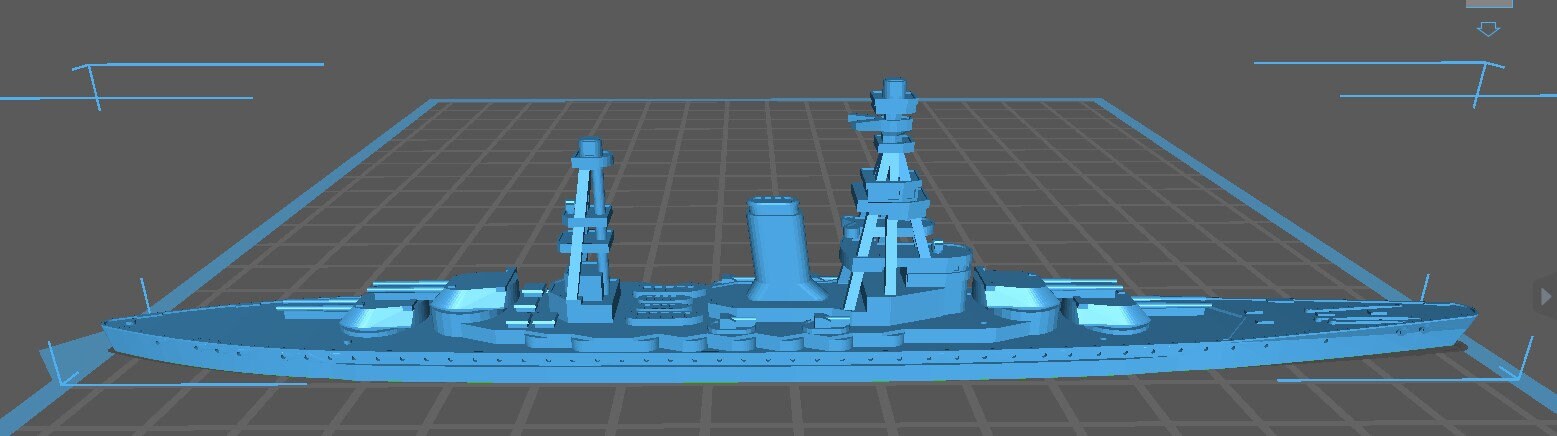This screenshot has width=1557, height=436.
Task: Click the gray rectangle button in top-right corner
Action: click(1488, 3)
